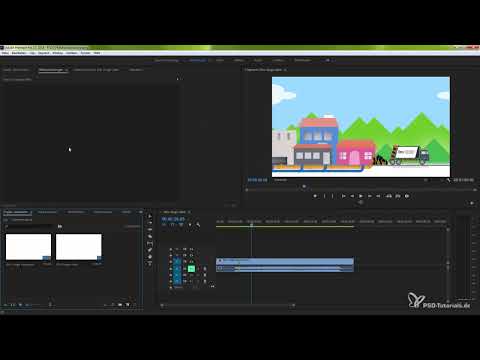Screen dimensions: 480x360
Task: Open Program monitor settings wrench
Action: click(448, 180)
